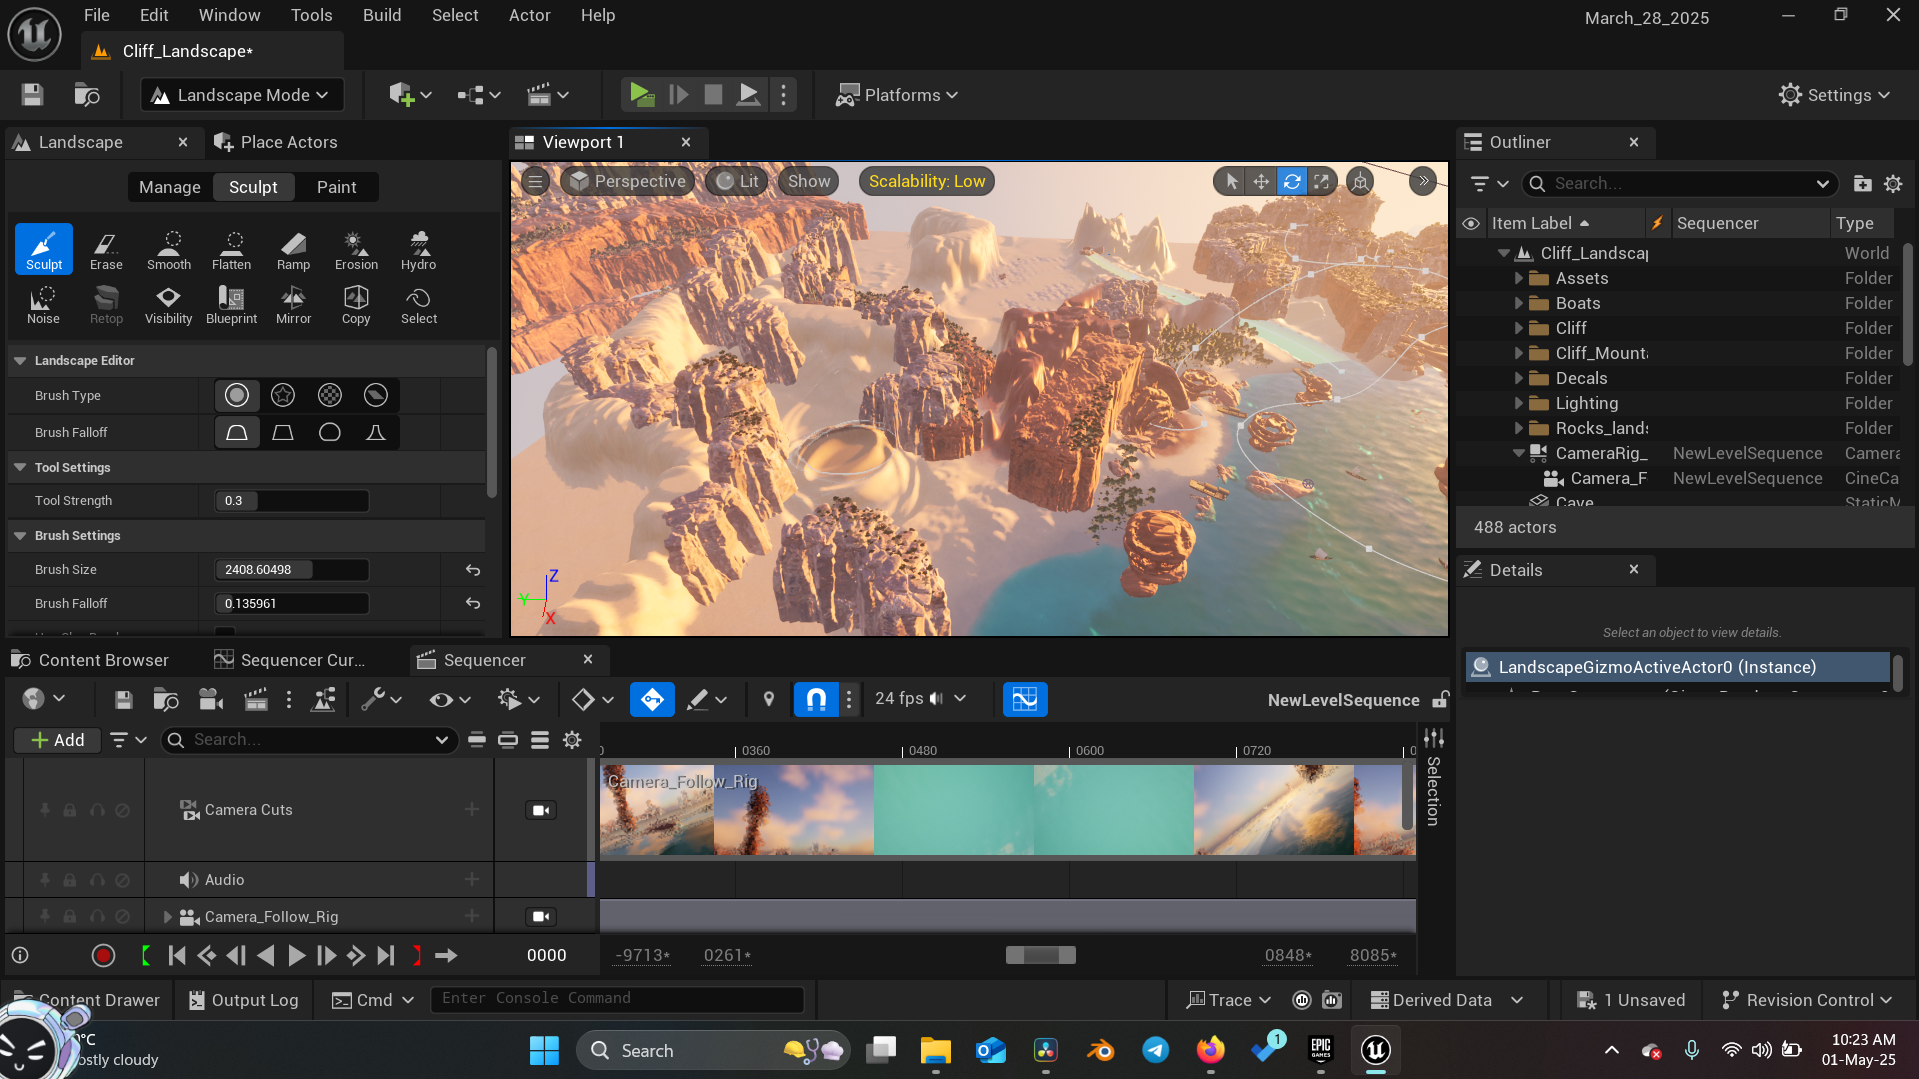Click the Add track button
This screenshot has width=1919, height=1079.
pos(58,740)
